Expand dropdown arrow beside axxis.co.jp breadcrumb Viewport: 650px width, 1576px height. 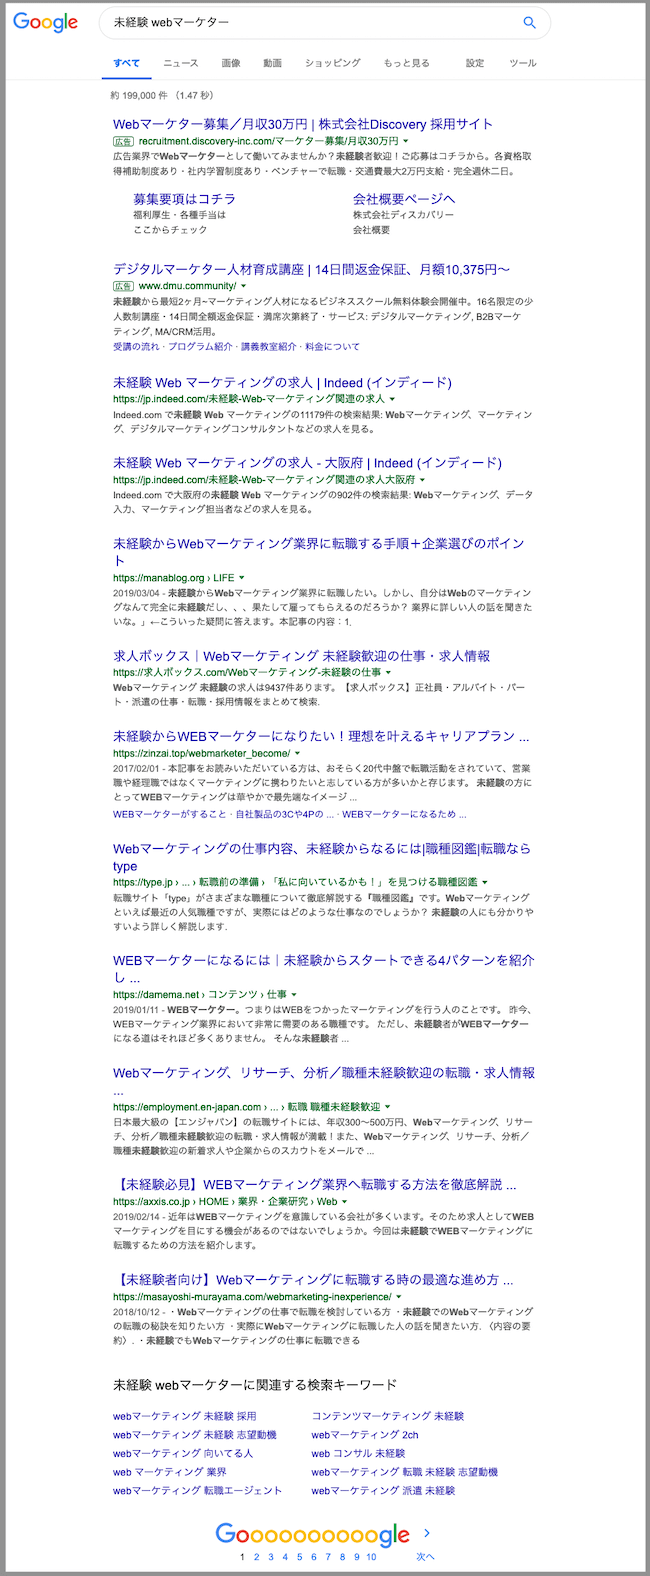(x=345, y=1202)
